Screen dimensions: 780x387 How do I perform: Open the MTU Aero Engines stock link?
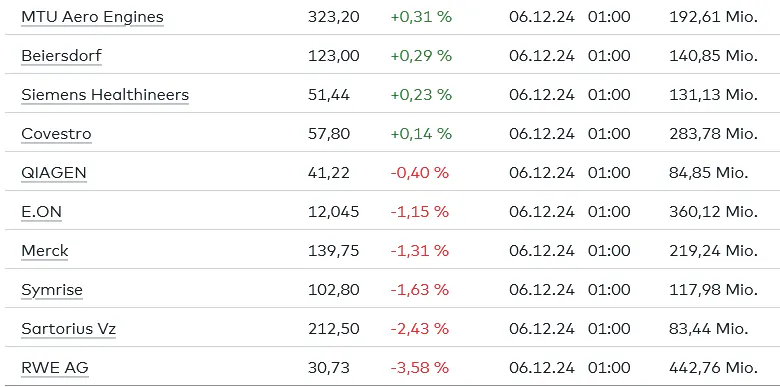click(92, 17)
